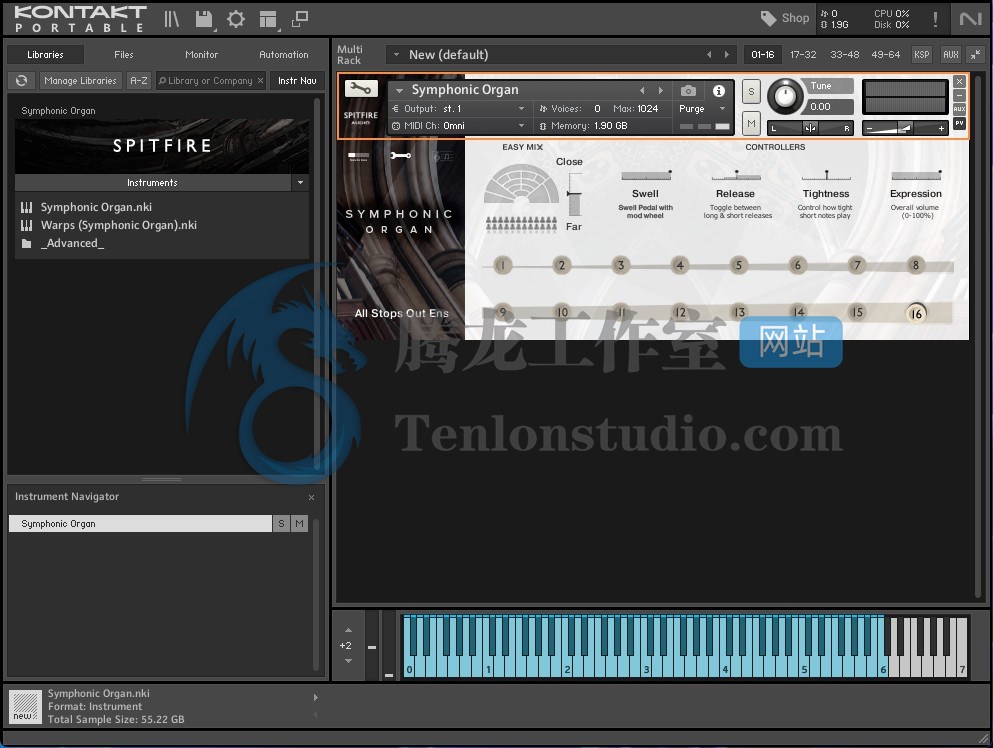The width and height of the screenshot is (993, 748).
Task: Select next instrument preset arrow
Action: pyautogui.click(x=661, y=91)
